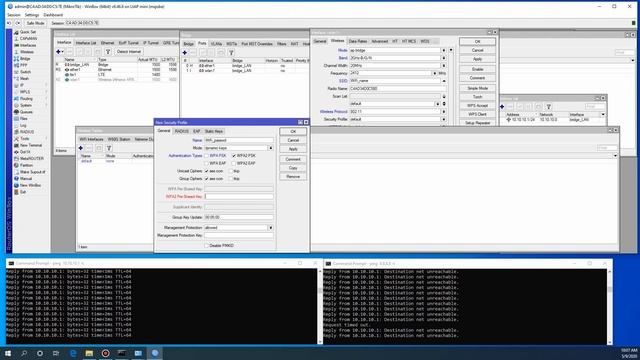Open wireless Mode ap bridge dropdown
Viewport: 640px width, 360px height.
[x=444, y=50]
